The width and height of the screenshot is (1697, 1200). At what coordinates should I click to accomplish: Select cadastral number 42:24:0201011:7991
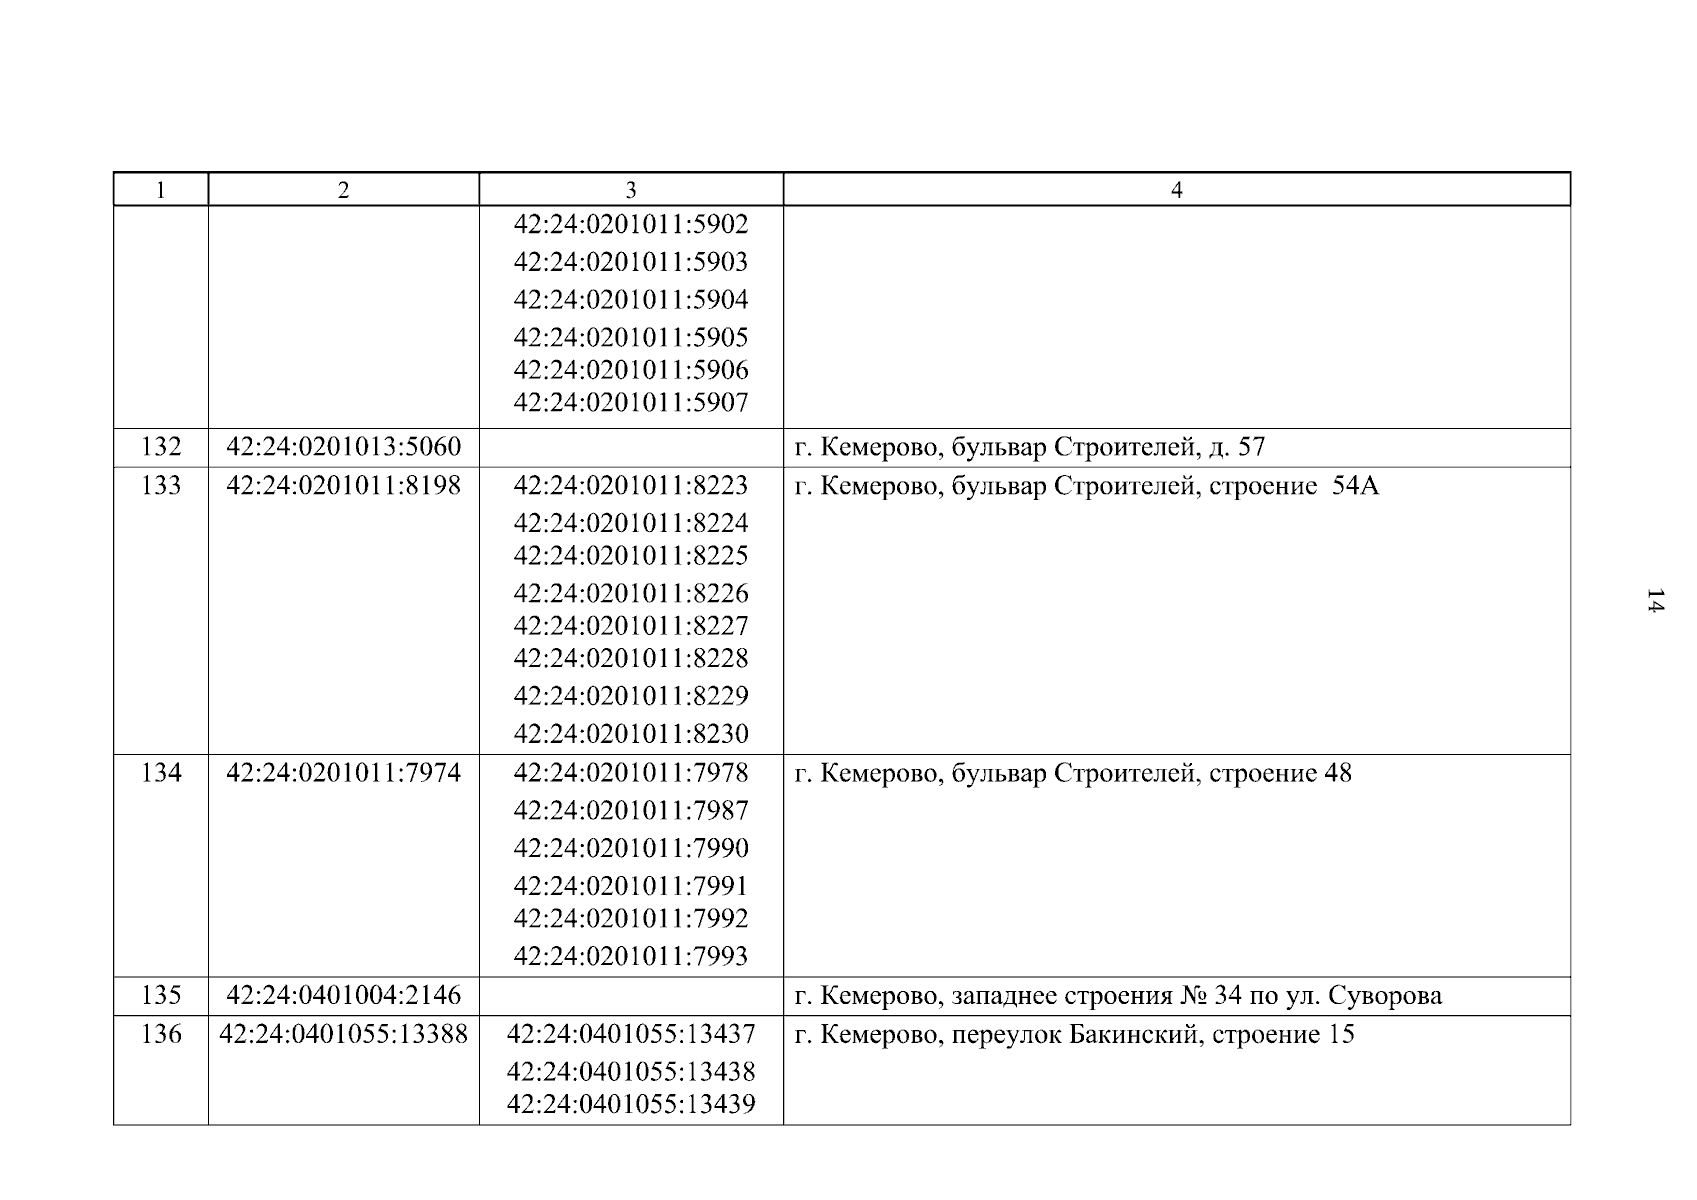pyautogui.click(x=630, y=887)
